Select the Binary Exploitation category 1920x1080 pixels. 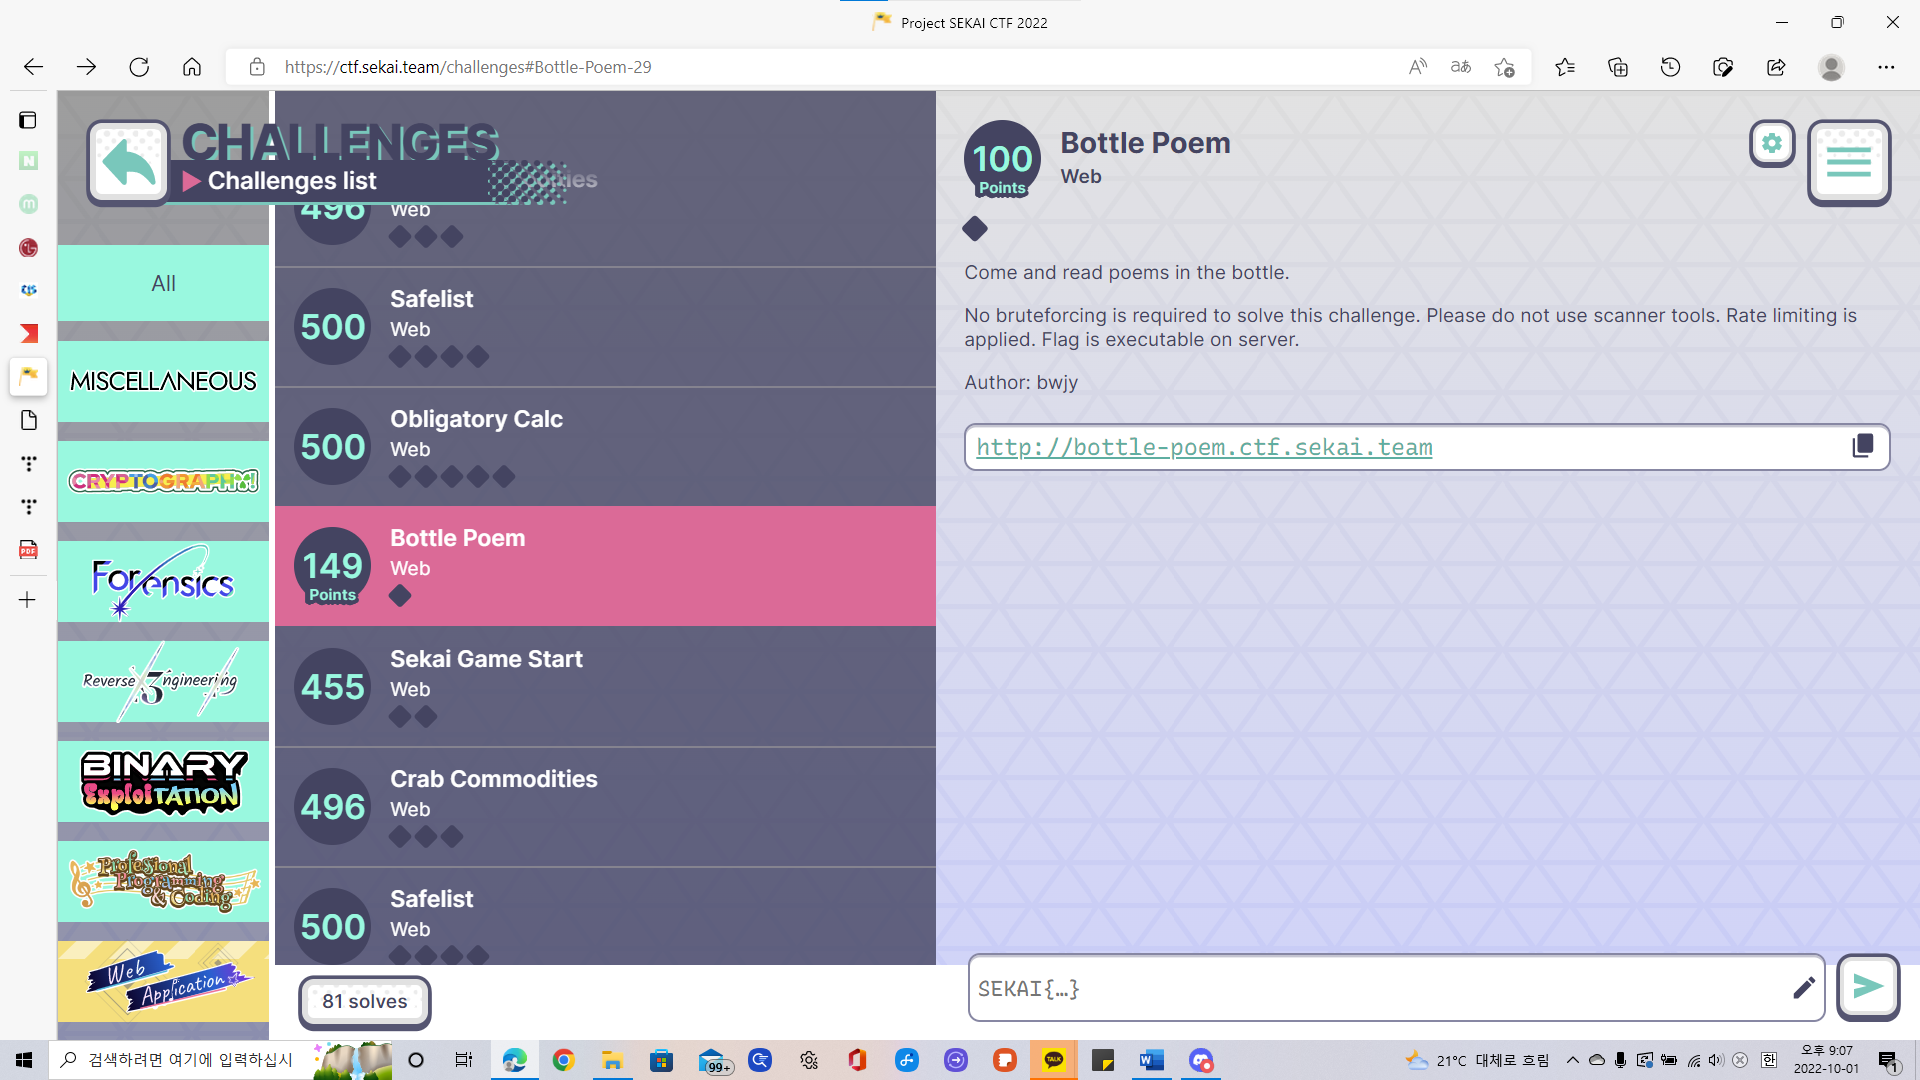163,781
